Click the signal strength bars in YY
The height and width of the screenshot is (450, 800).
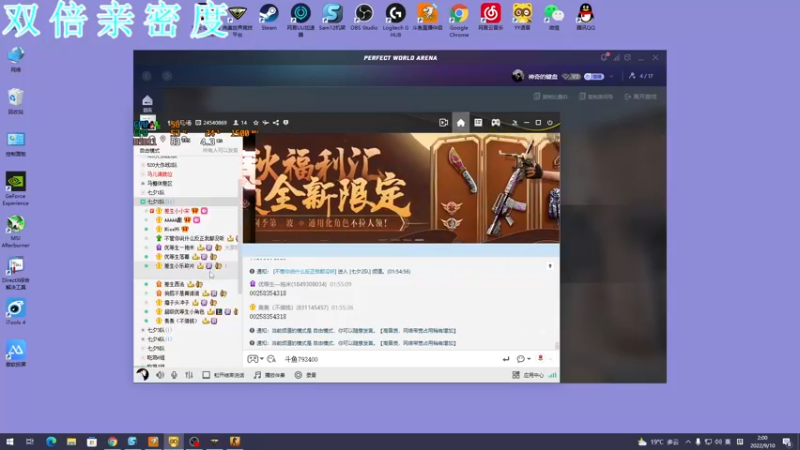pyautogui.click(x=553, y=375)
